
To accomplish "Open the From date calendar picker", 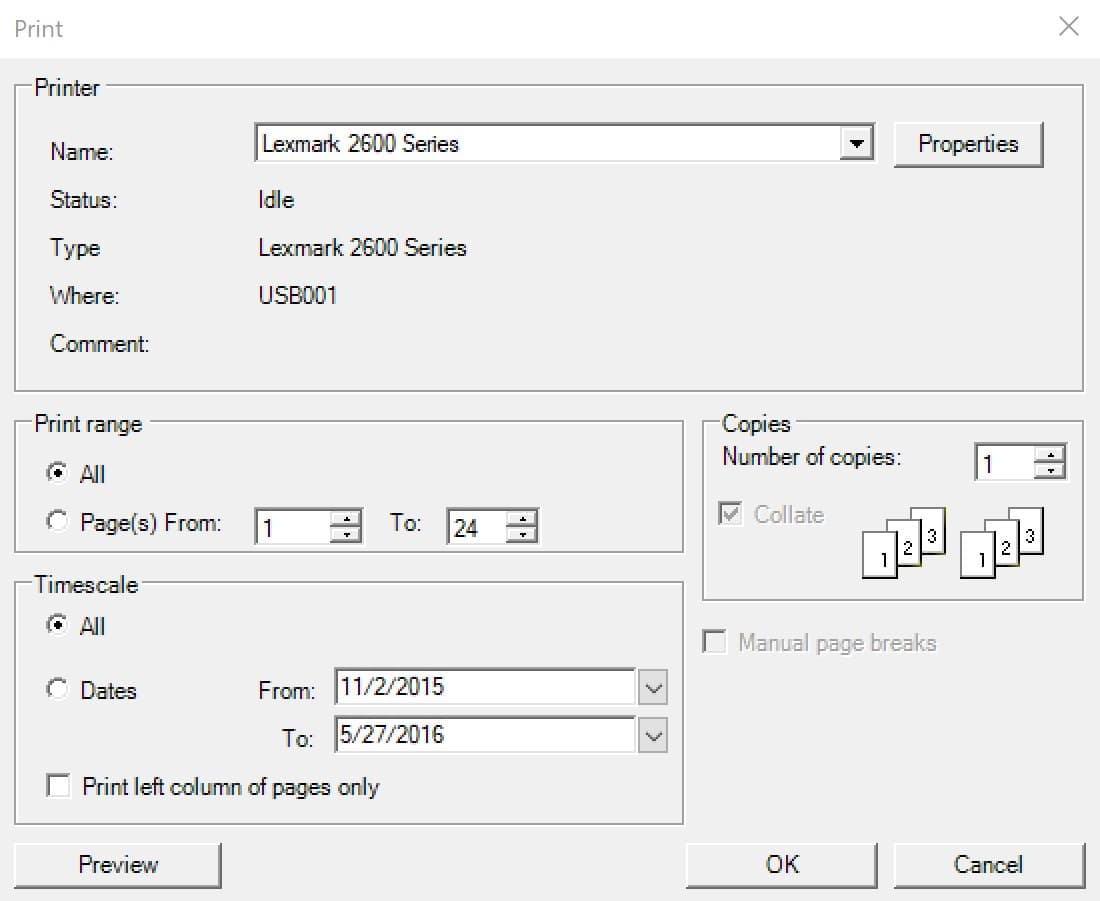I will (654, 687).
